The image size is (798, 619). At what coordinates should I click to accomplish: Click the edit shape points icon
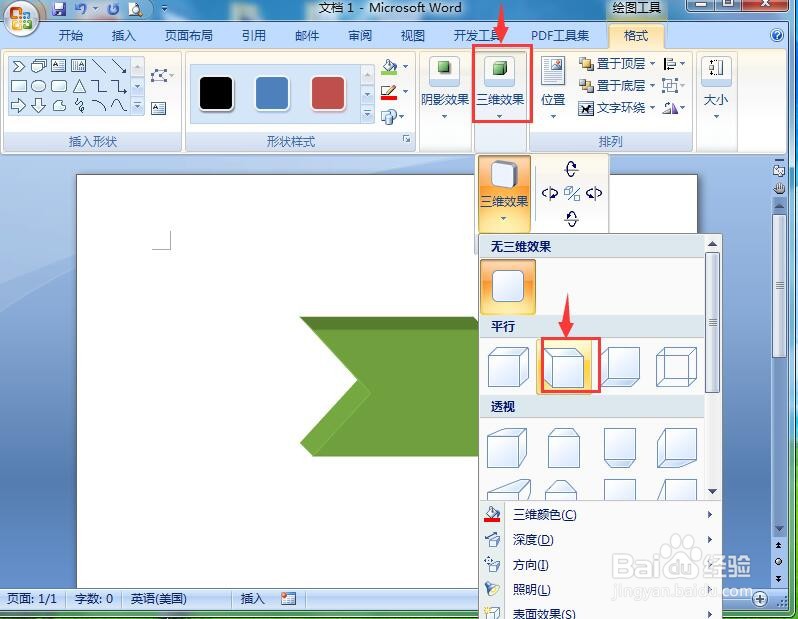(160, 76)
